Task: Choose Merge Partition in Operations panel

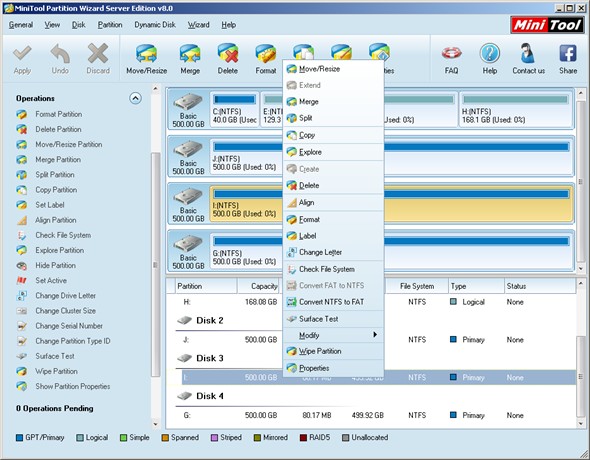Action: click(x=58, y=159)
